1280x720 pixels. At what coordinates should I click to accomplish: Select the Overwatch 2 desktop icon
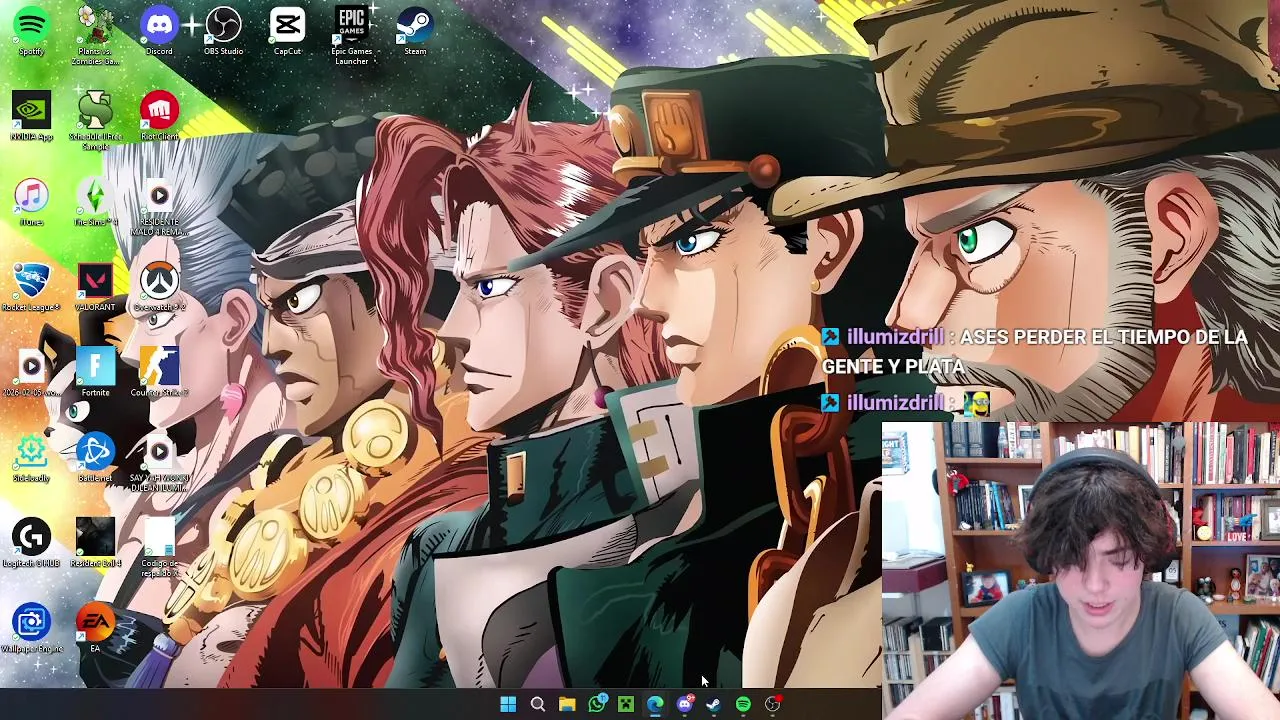(x=159, y=287)
